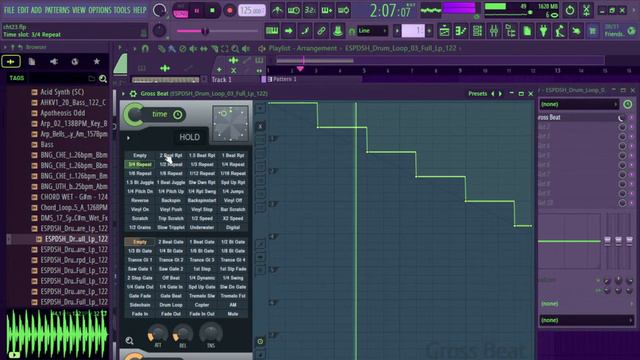The height and width of the screenshot is (360, 640).
Task: Click the record button
Action: coord(229,11)
